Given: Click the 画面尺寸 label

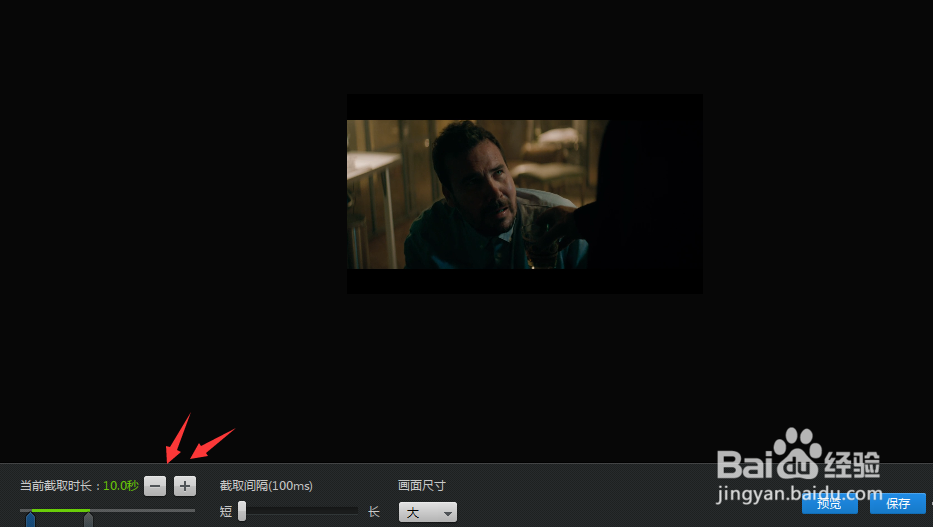Looking at the screenshot, I should 421,485.
